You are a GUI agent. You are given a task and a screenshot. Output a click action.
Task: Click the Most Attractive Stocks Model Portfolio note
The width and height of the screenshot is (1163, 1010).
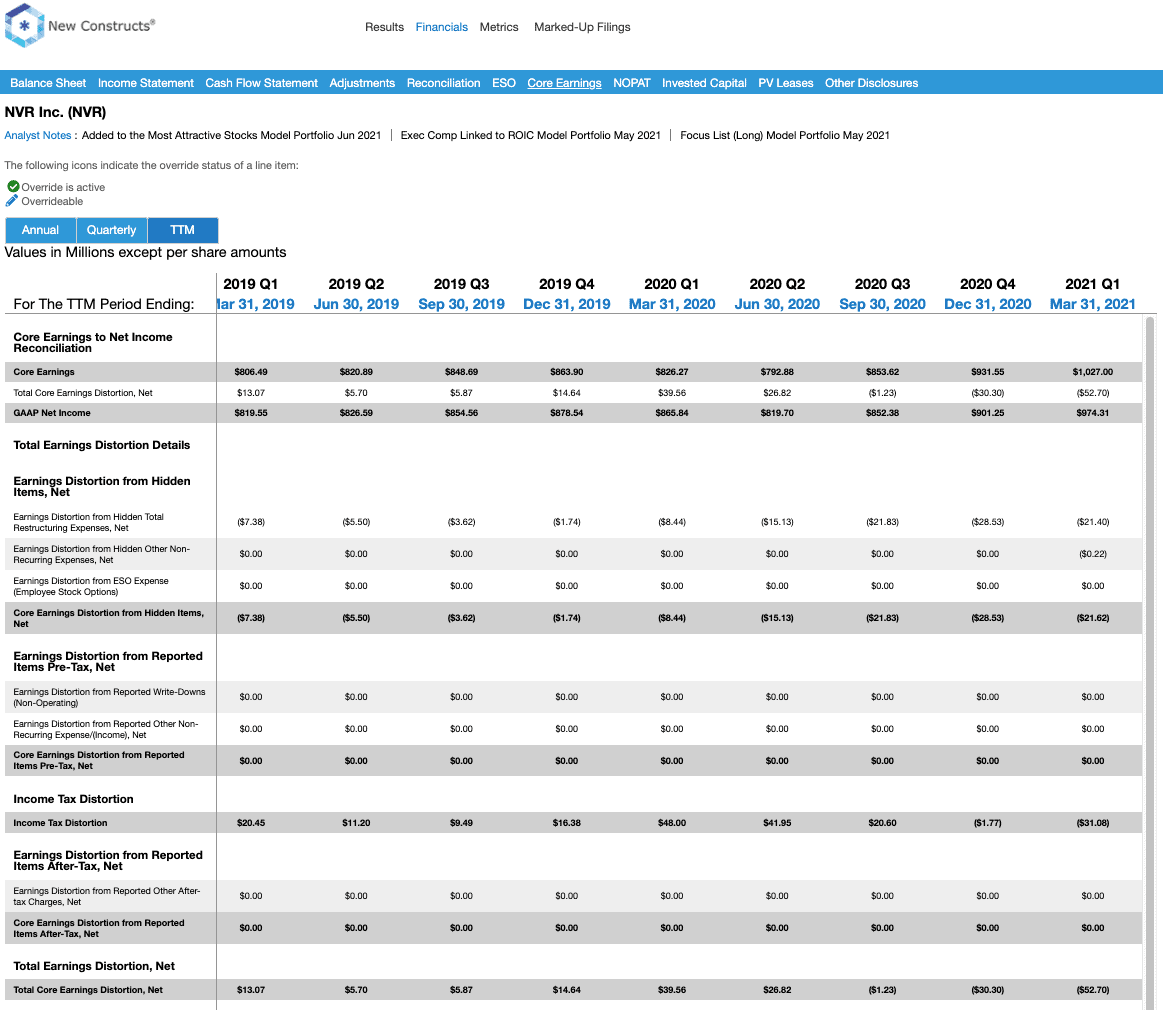pyautogui.click(x=231, y=135)
